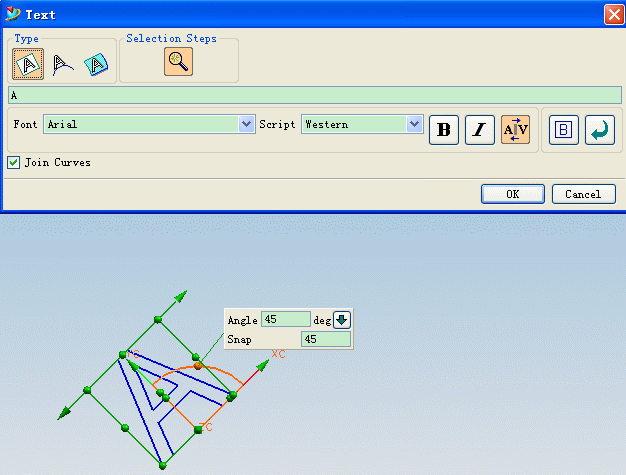The image size is (626, 475).
Task: Toggle Bold text formatting
Action: click(444, 130)
